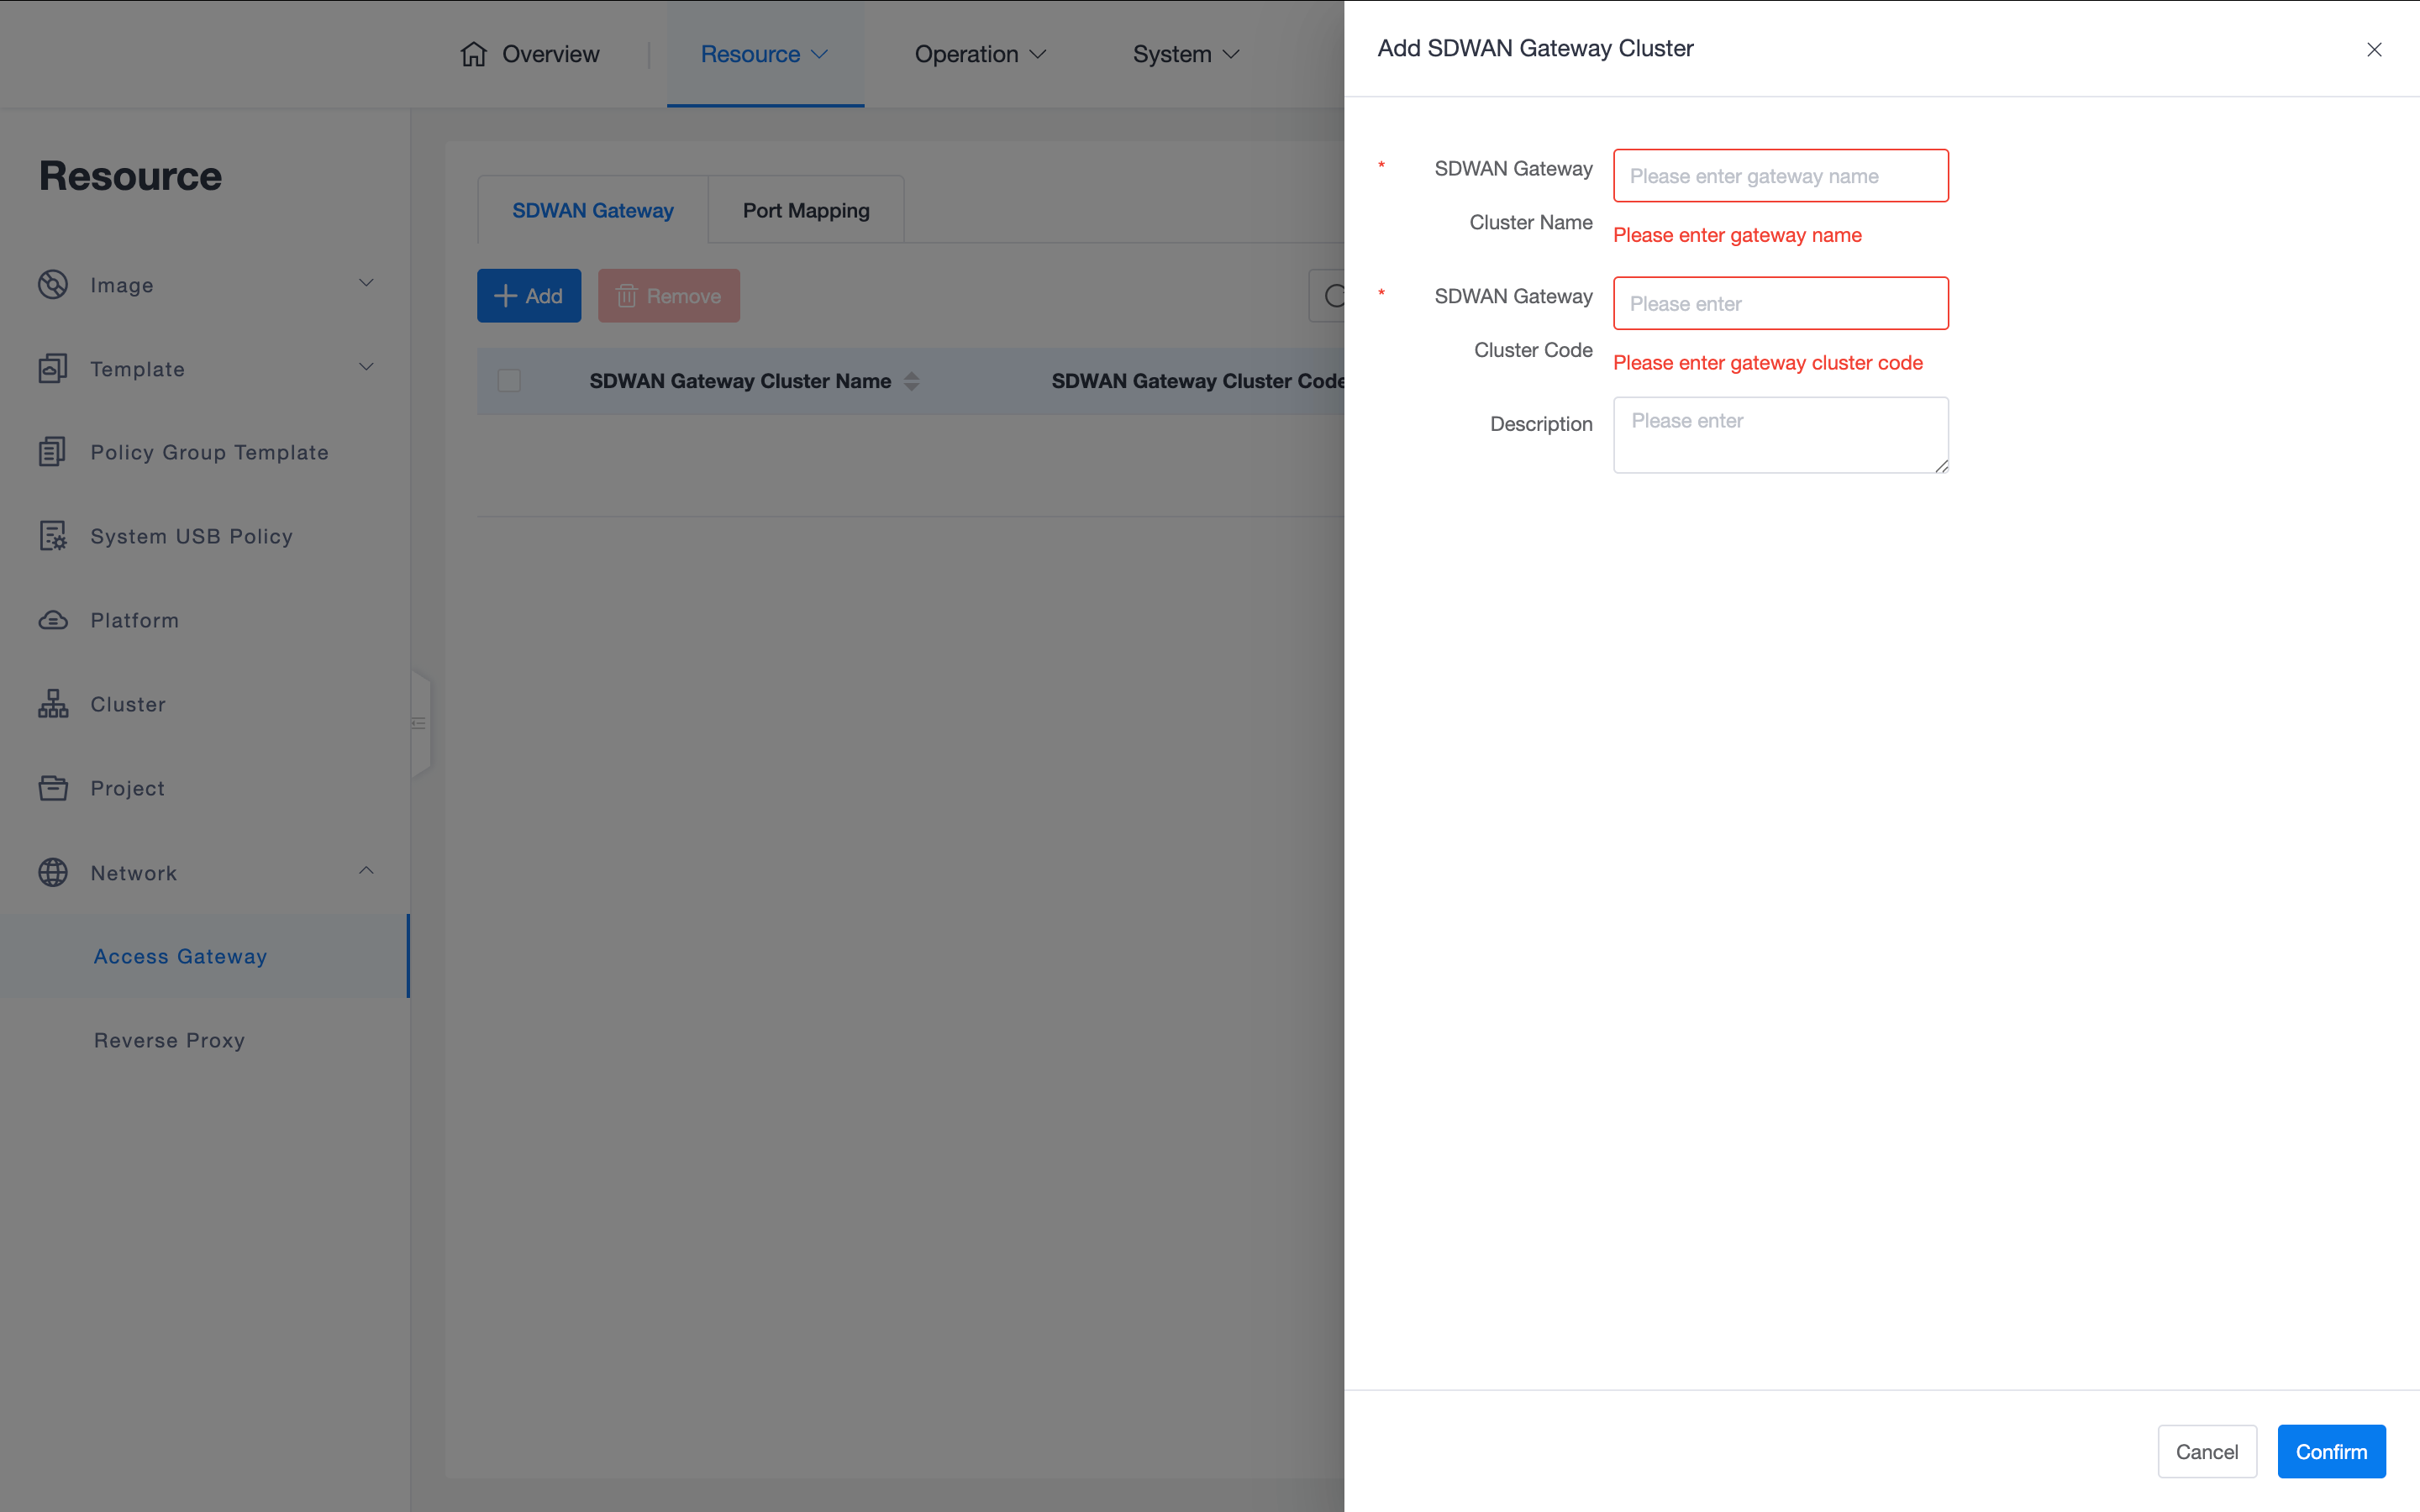
Task: Click the Image sidebar icon
Action: click(53, 285)
